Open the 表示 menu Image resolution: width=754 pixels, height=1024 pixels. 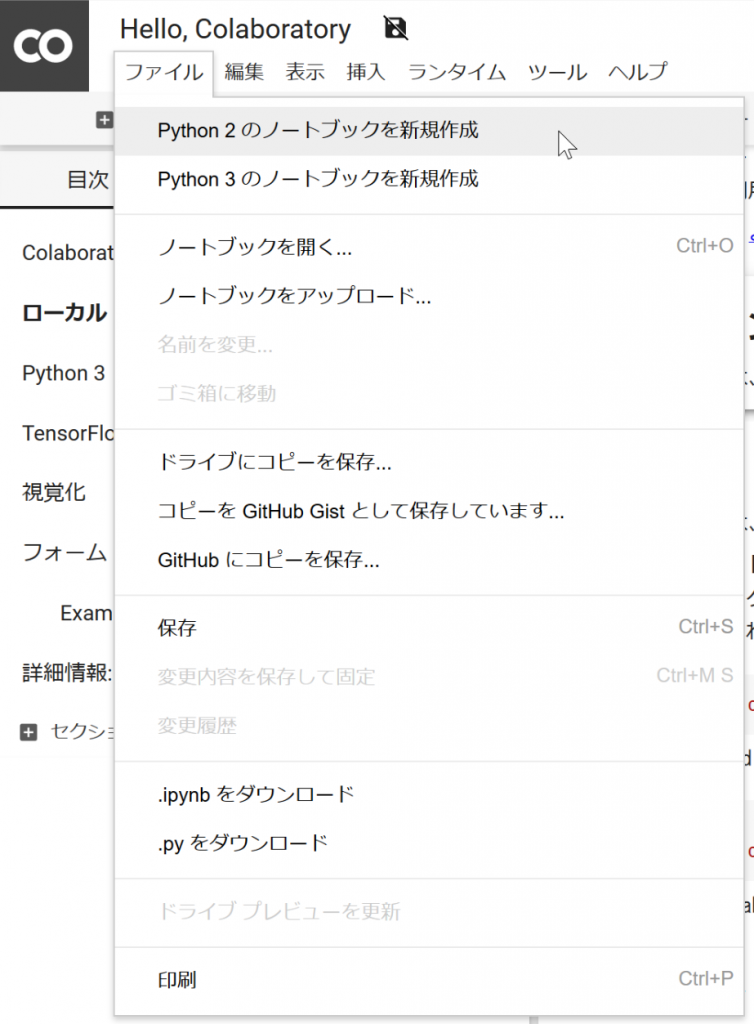click(305, 72)
